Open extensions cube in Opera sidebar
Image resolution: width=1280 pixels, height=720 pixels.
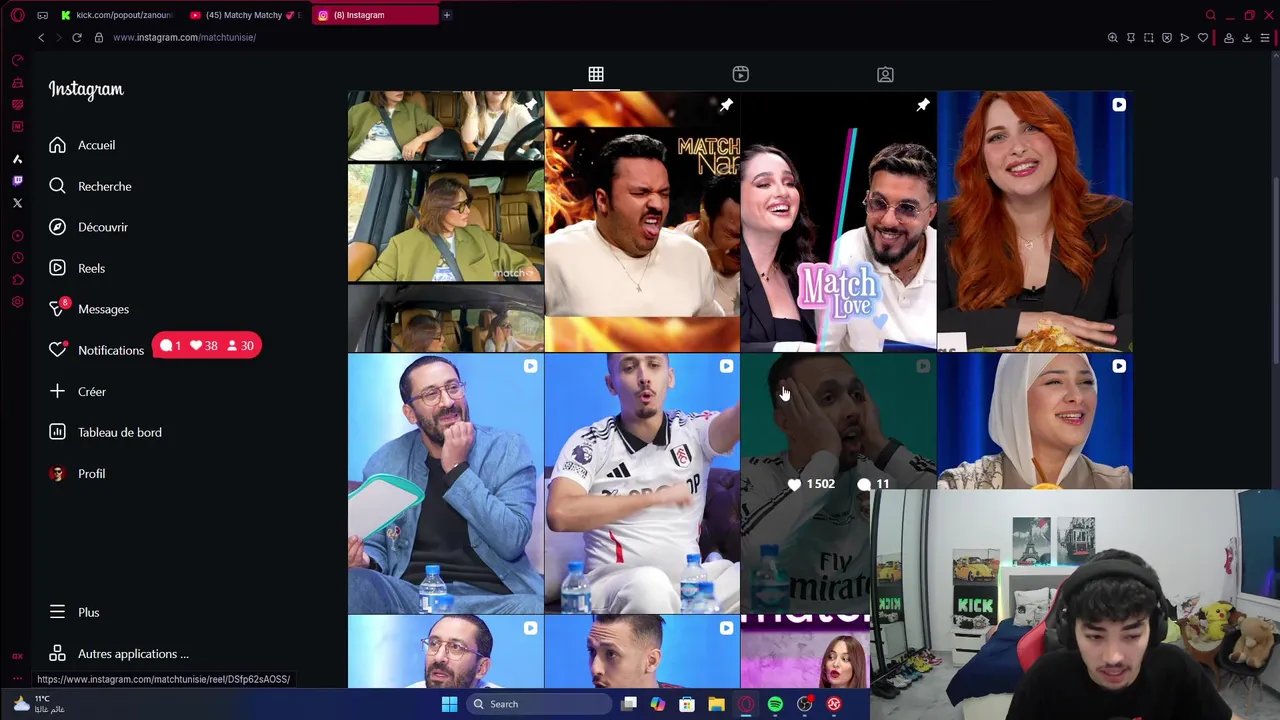click(x=17, y=280)
